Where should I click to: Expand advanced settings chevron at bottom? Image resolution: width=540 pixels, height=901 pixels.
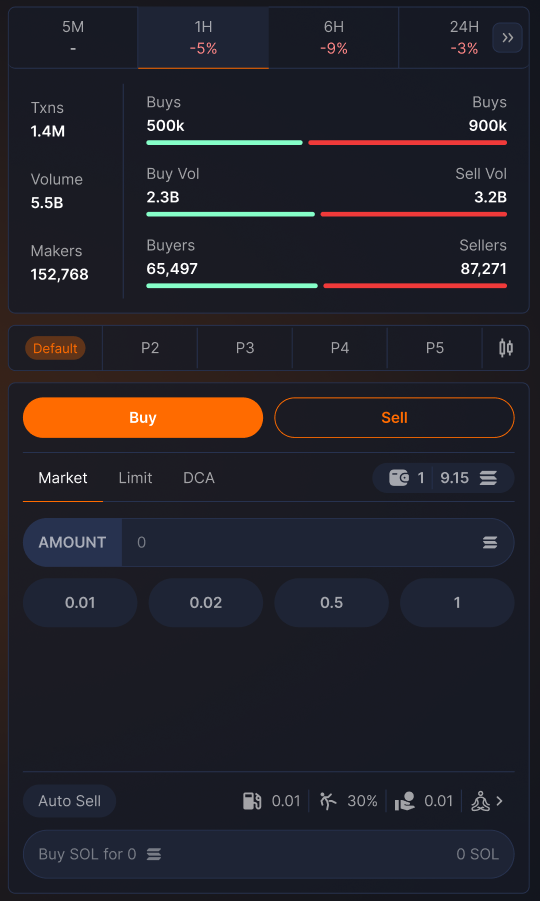pos(499,801)
